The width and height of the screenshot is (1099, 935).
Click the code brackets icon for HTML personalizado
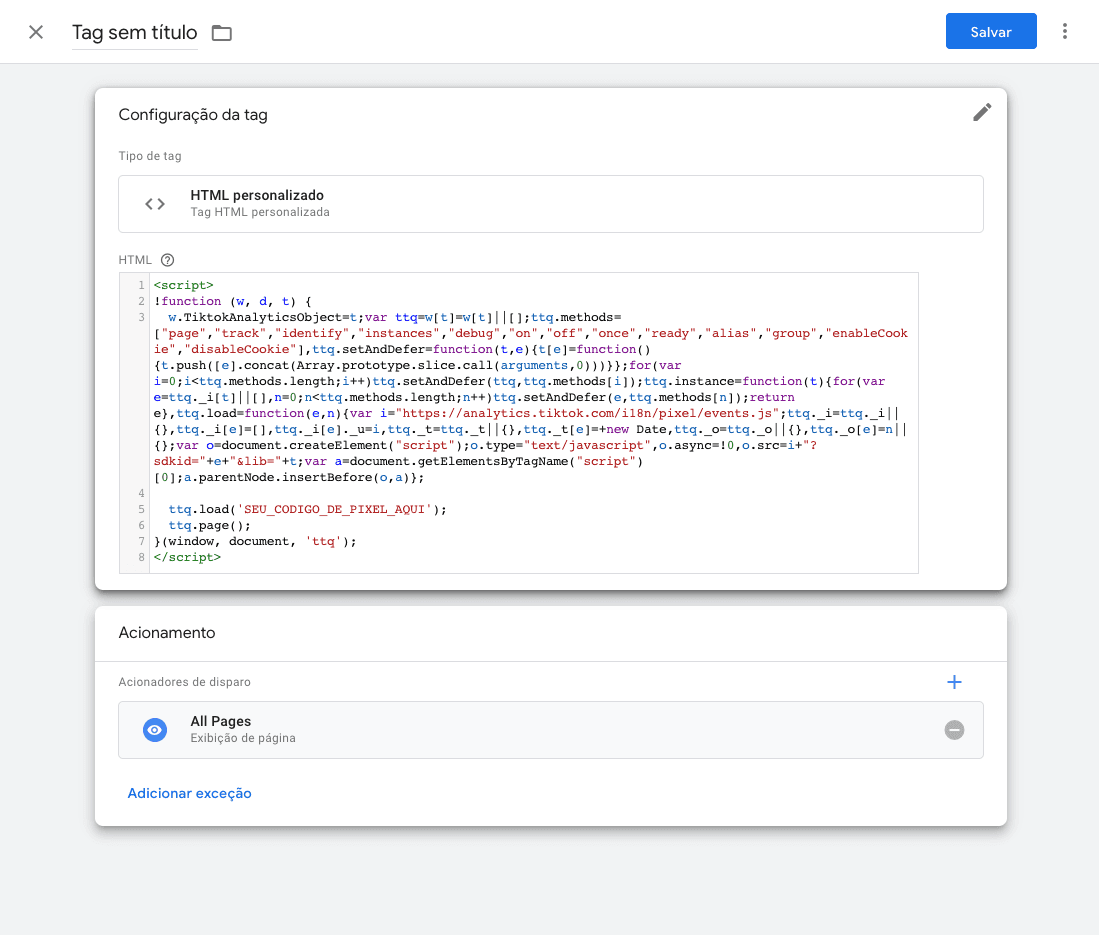click(155, 204)
